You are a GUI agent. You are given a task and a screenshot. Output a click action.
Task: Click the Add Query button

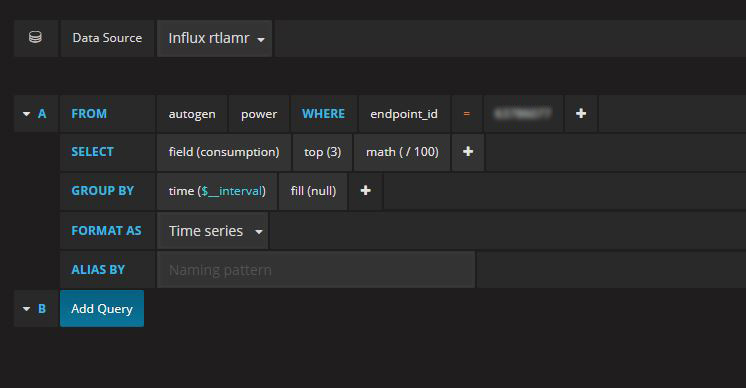[102, 309]
